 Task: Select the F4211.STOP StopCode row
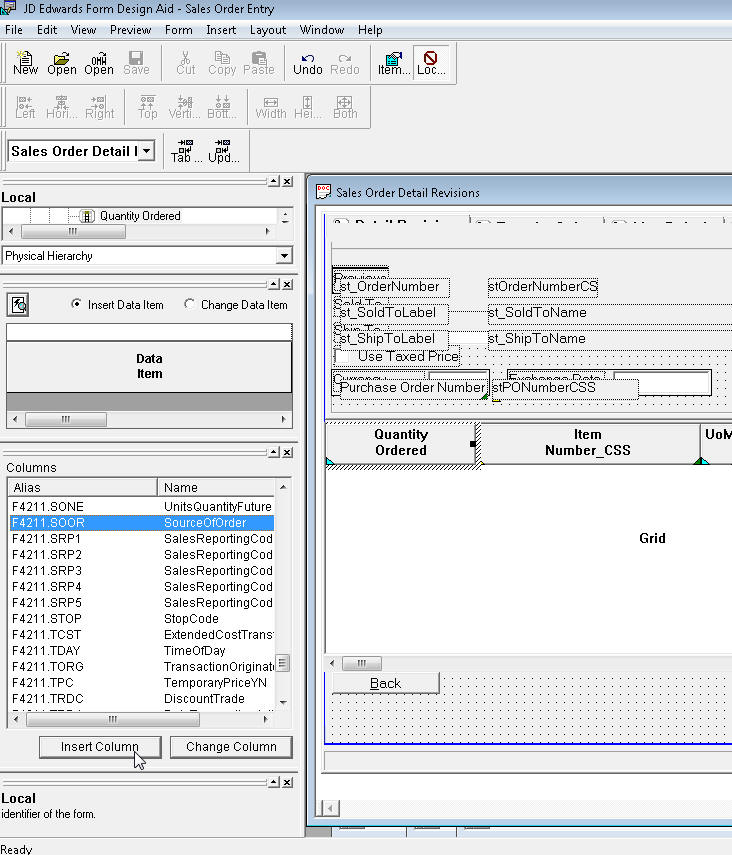(142, 619)
